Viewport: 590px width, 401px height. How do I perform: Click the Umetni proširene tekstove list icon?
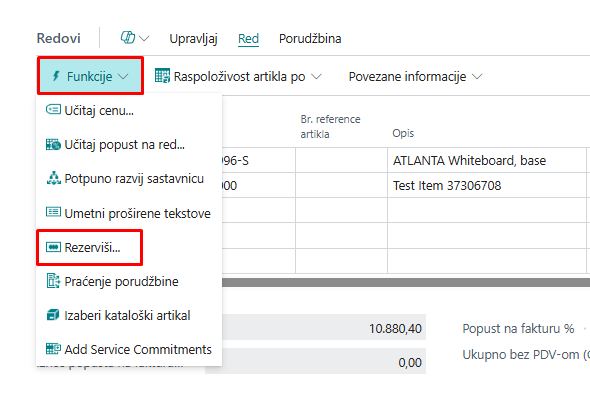pyautogui.click(x=53, y=212)
